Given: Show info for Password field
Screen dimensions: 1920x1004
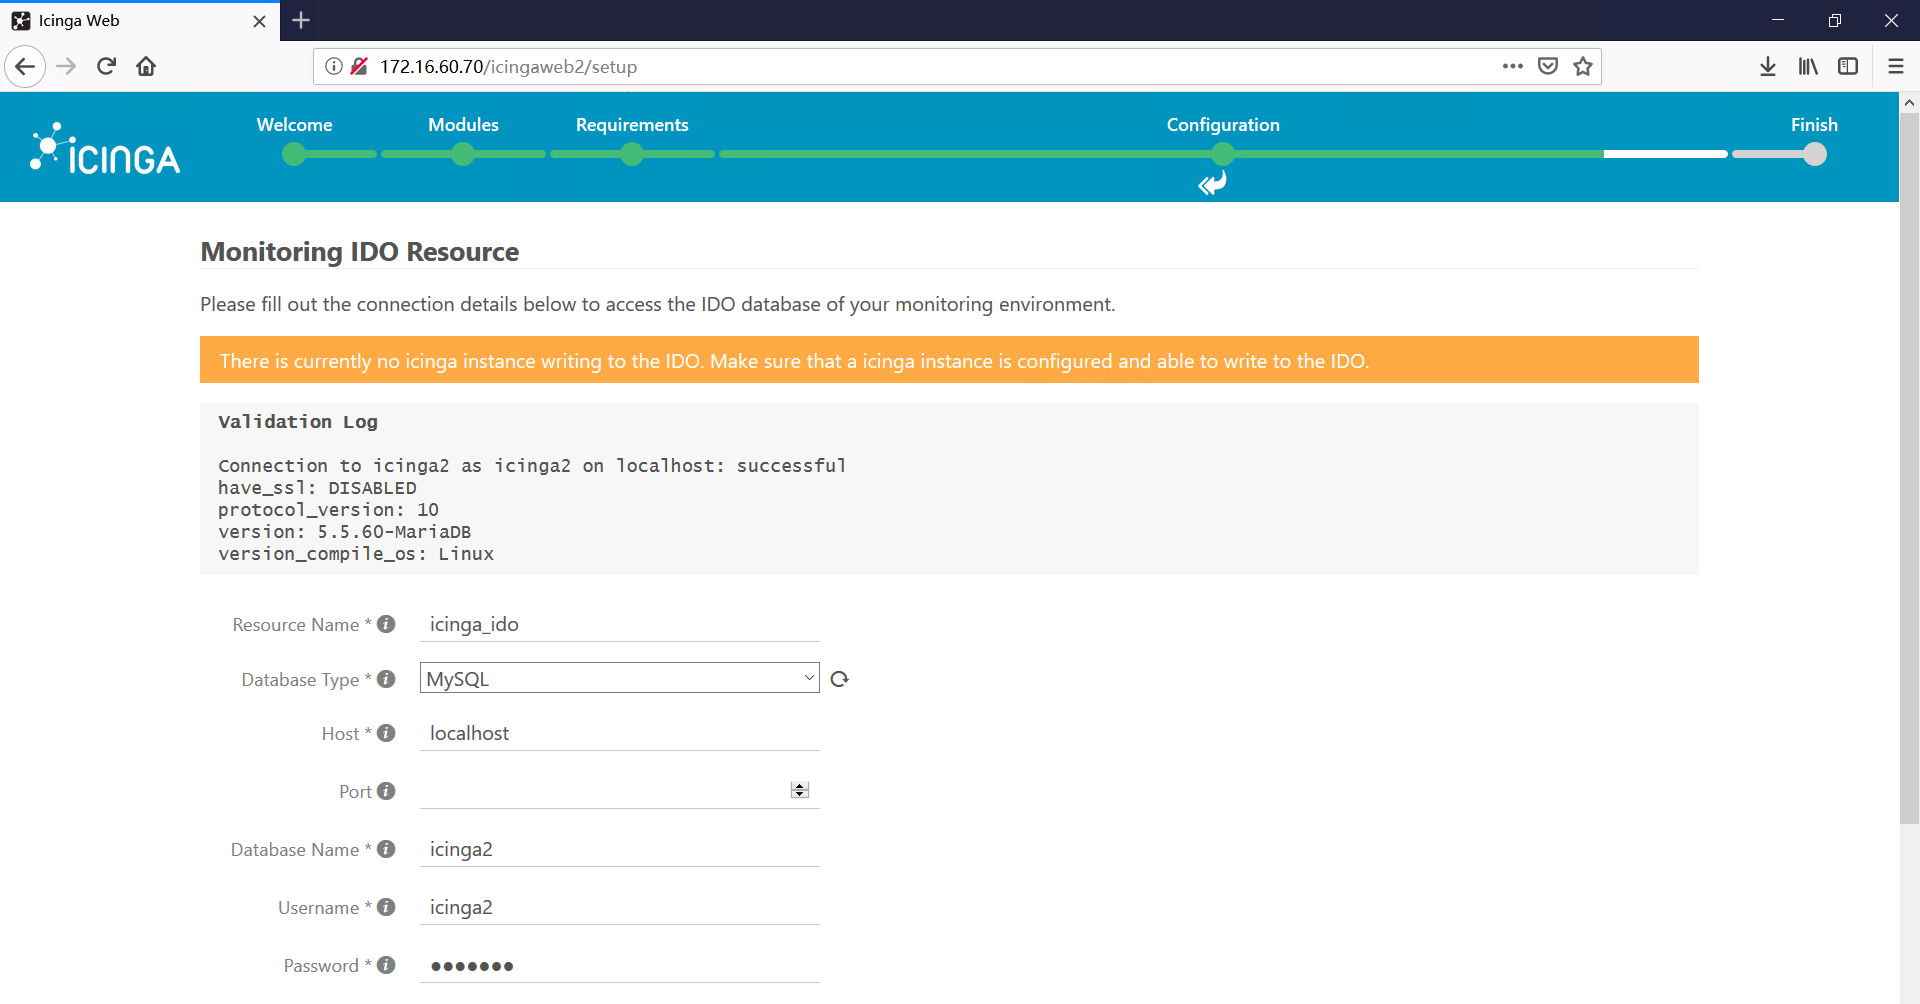Looking at the screenshot, I should 386,965.
